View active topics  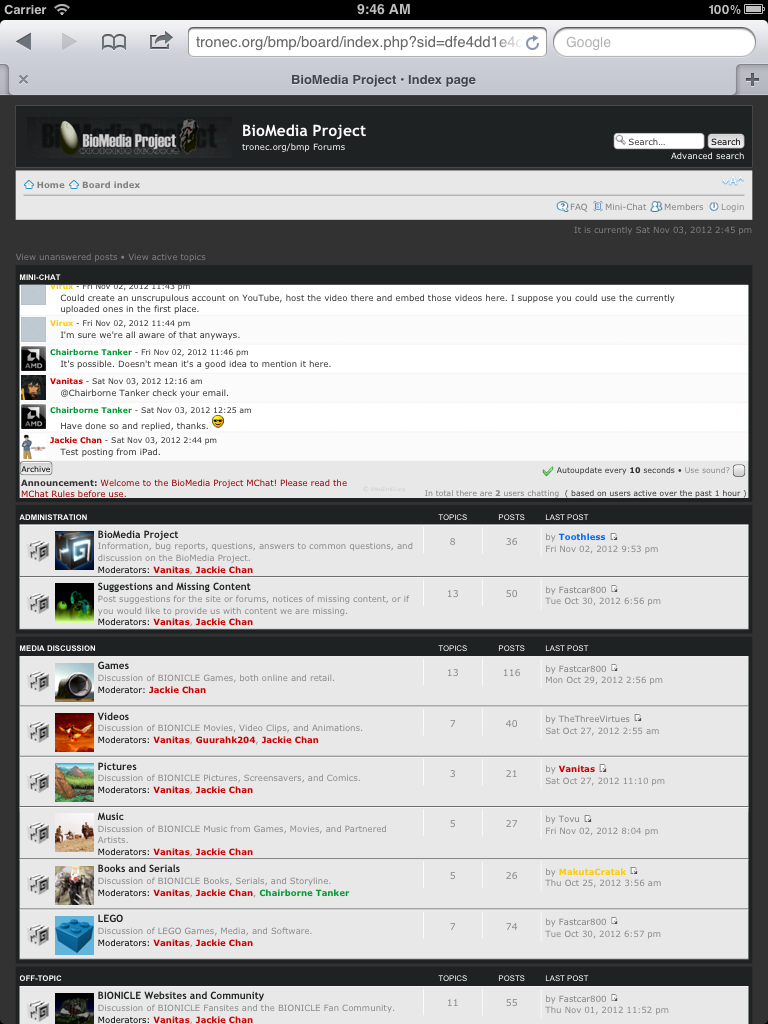167,257
